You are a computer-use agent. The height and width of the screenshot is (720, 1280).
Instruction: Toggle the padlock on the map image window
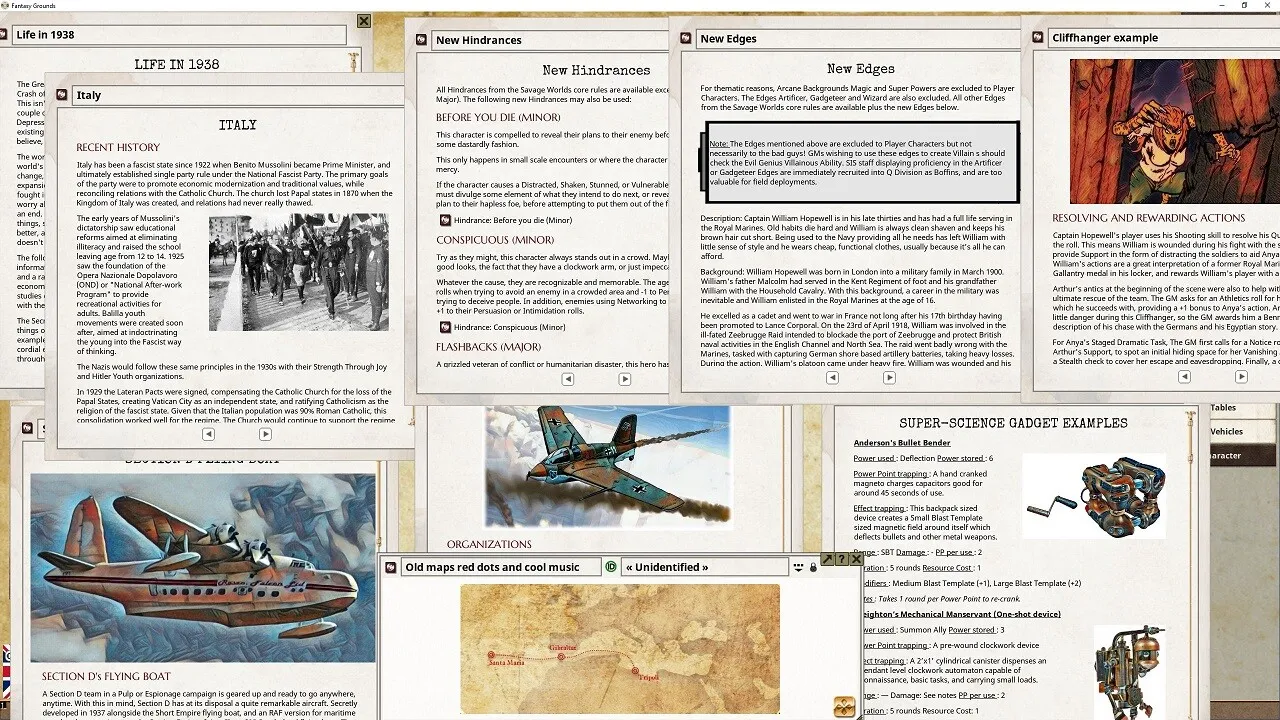point(813,567)
